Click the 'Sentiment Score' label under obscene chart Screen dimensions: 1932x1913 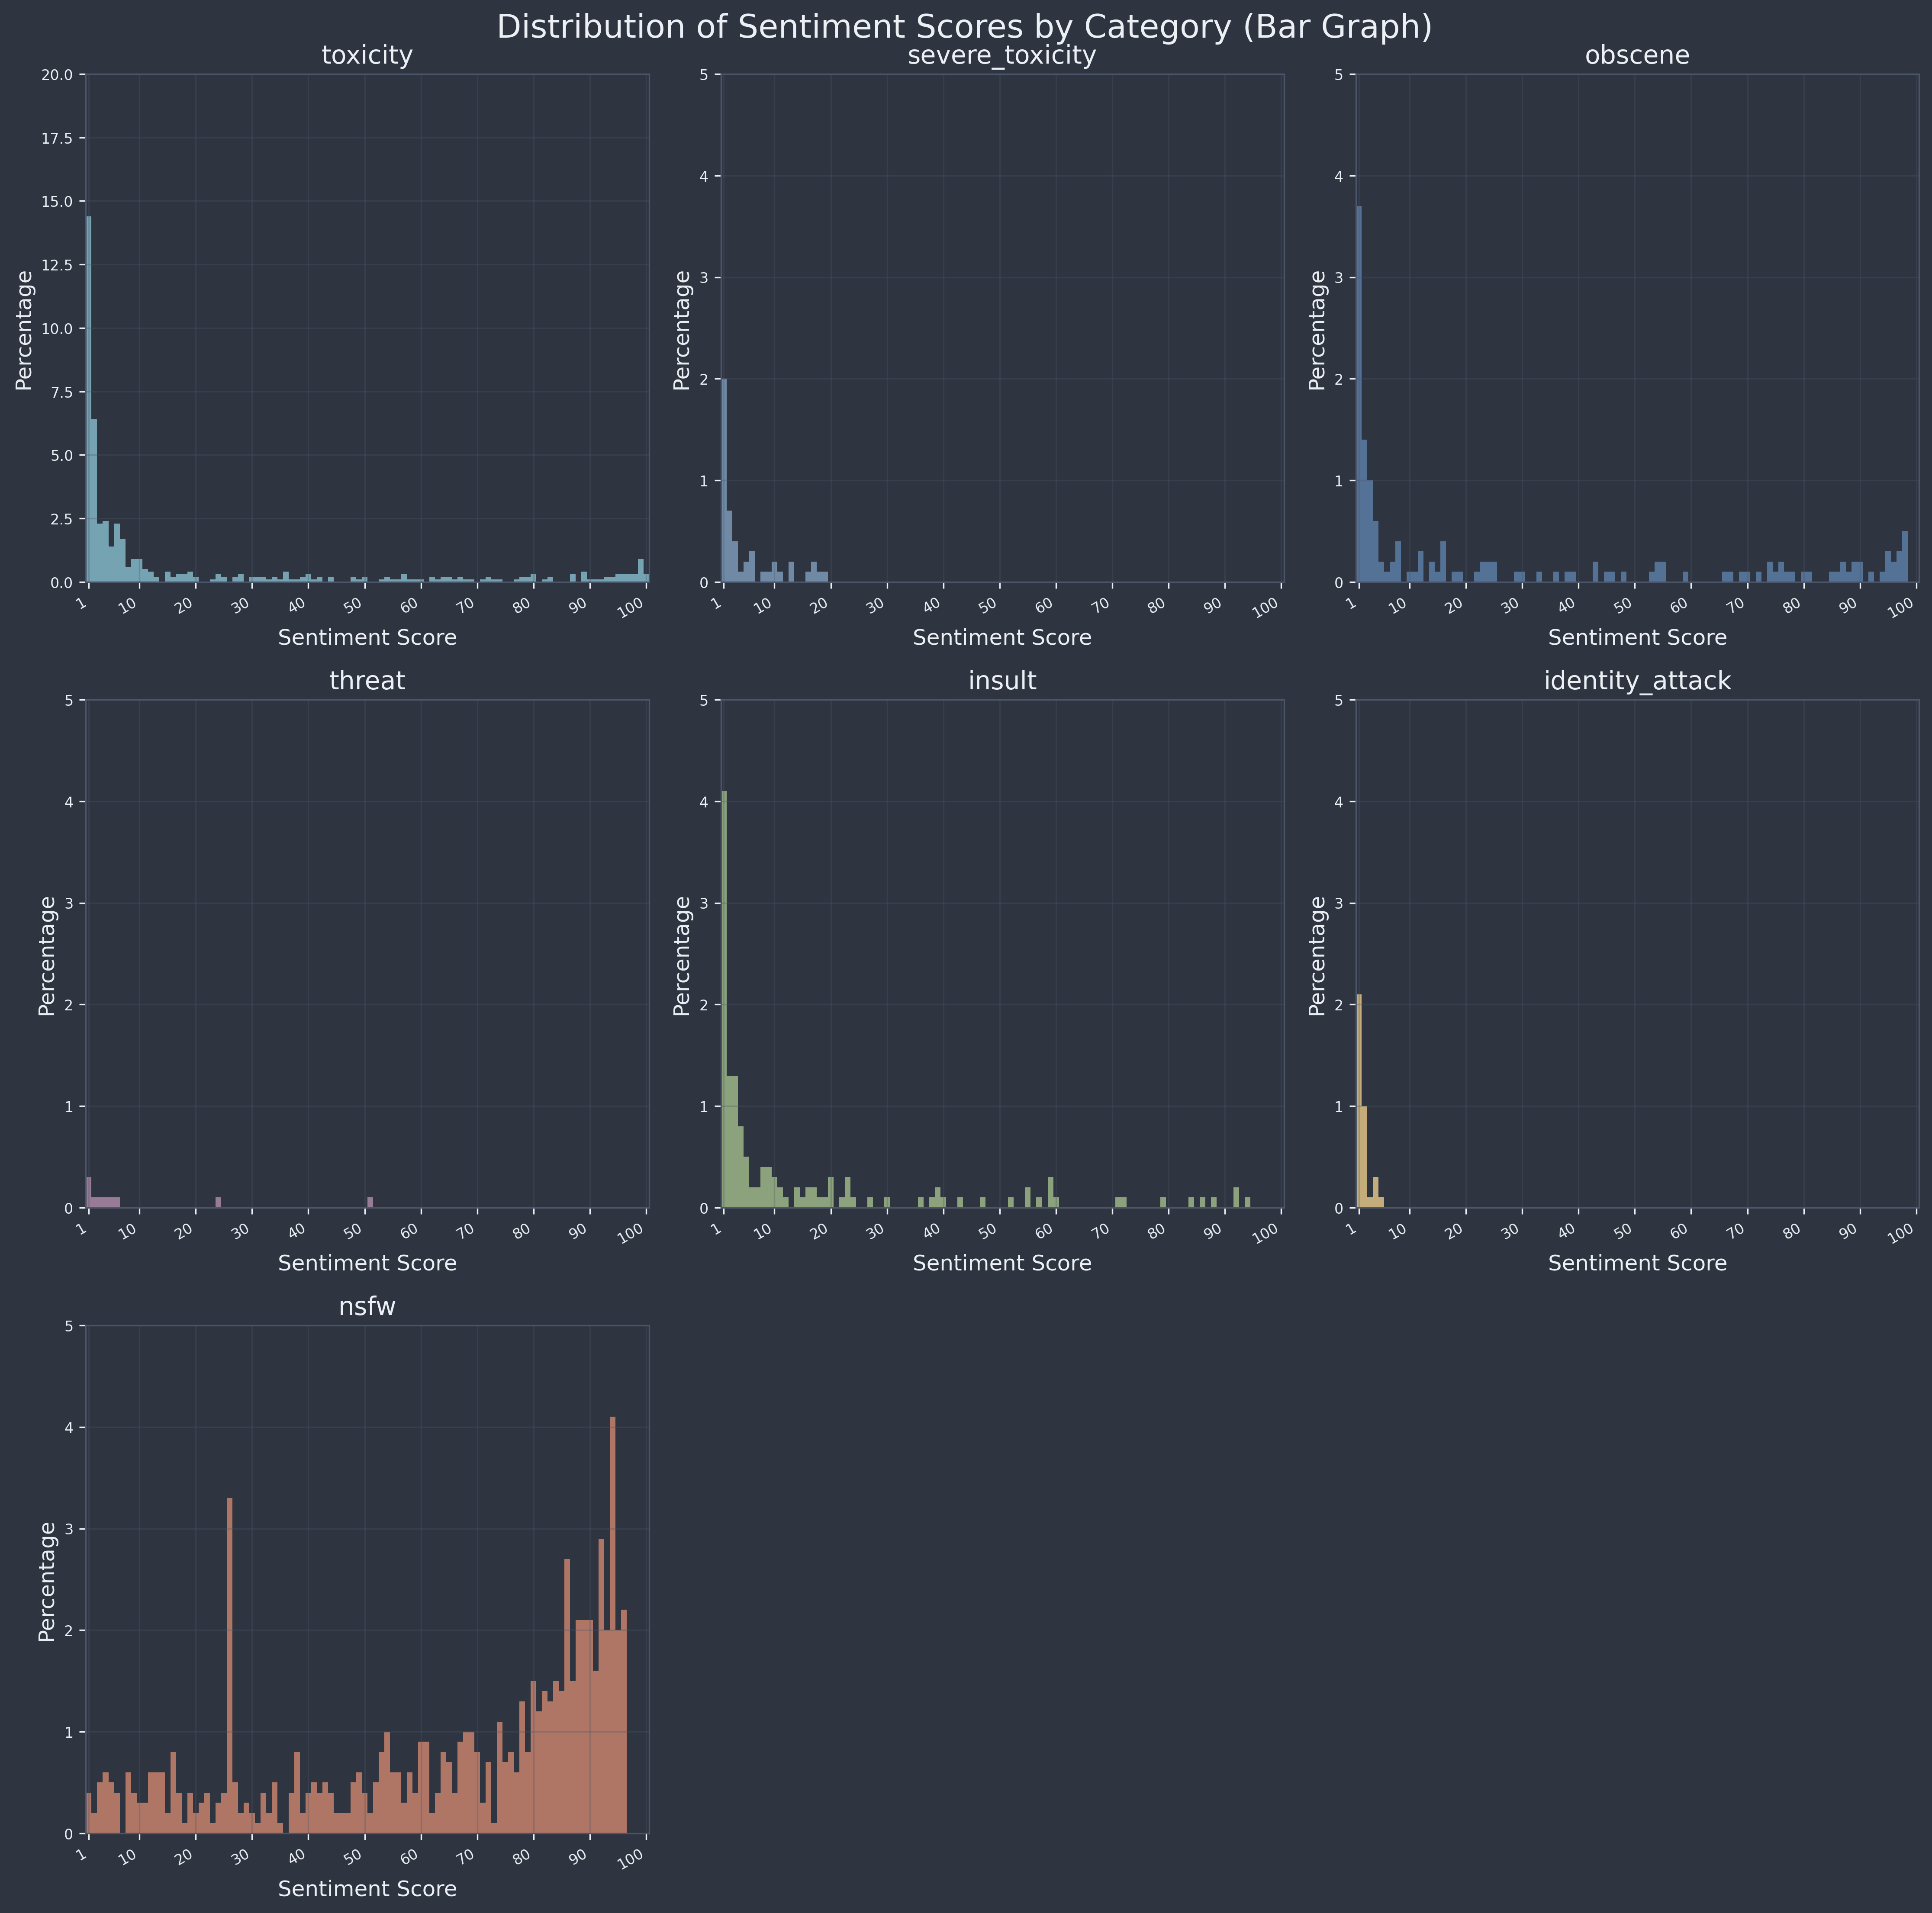(x=1637, y=638)
